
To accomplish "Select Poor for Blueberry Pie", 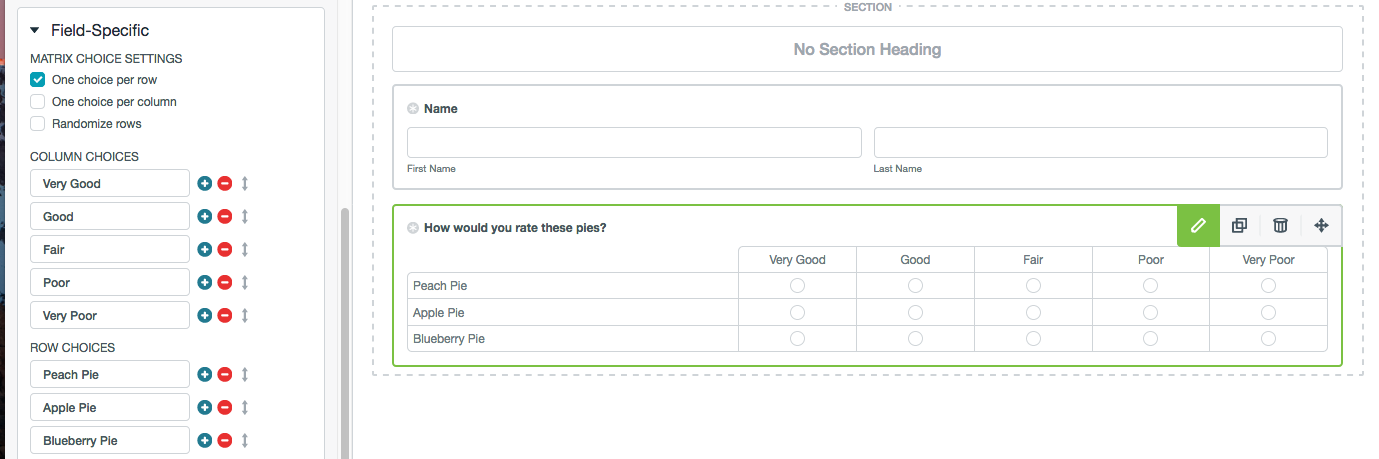I will (1151, 339).
